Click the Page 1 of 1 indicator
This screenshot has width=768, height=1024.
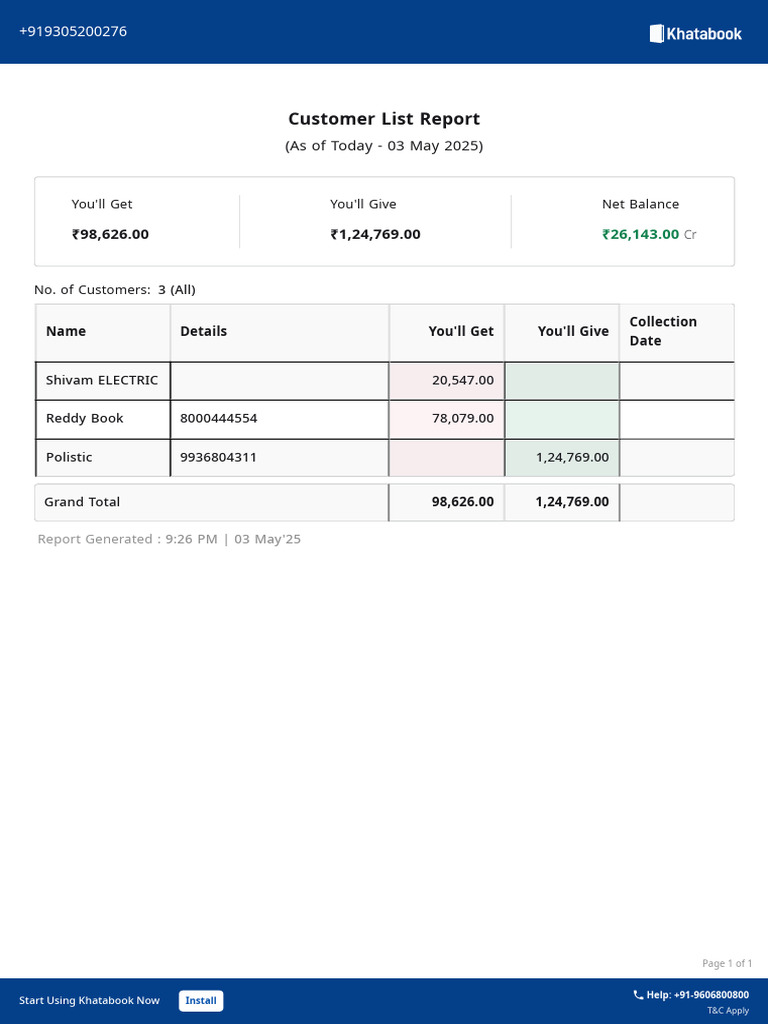point(727,963)
